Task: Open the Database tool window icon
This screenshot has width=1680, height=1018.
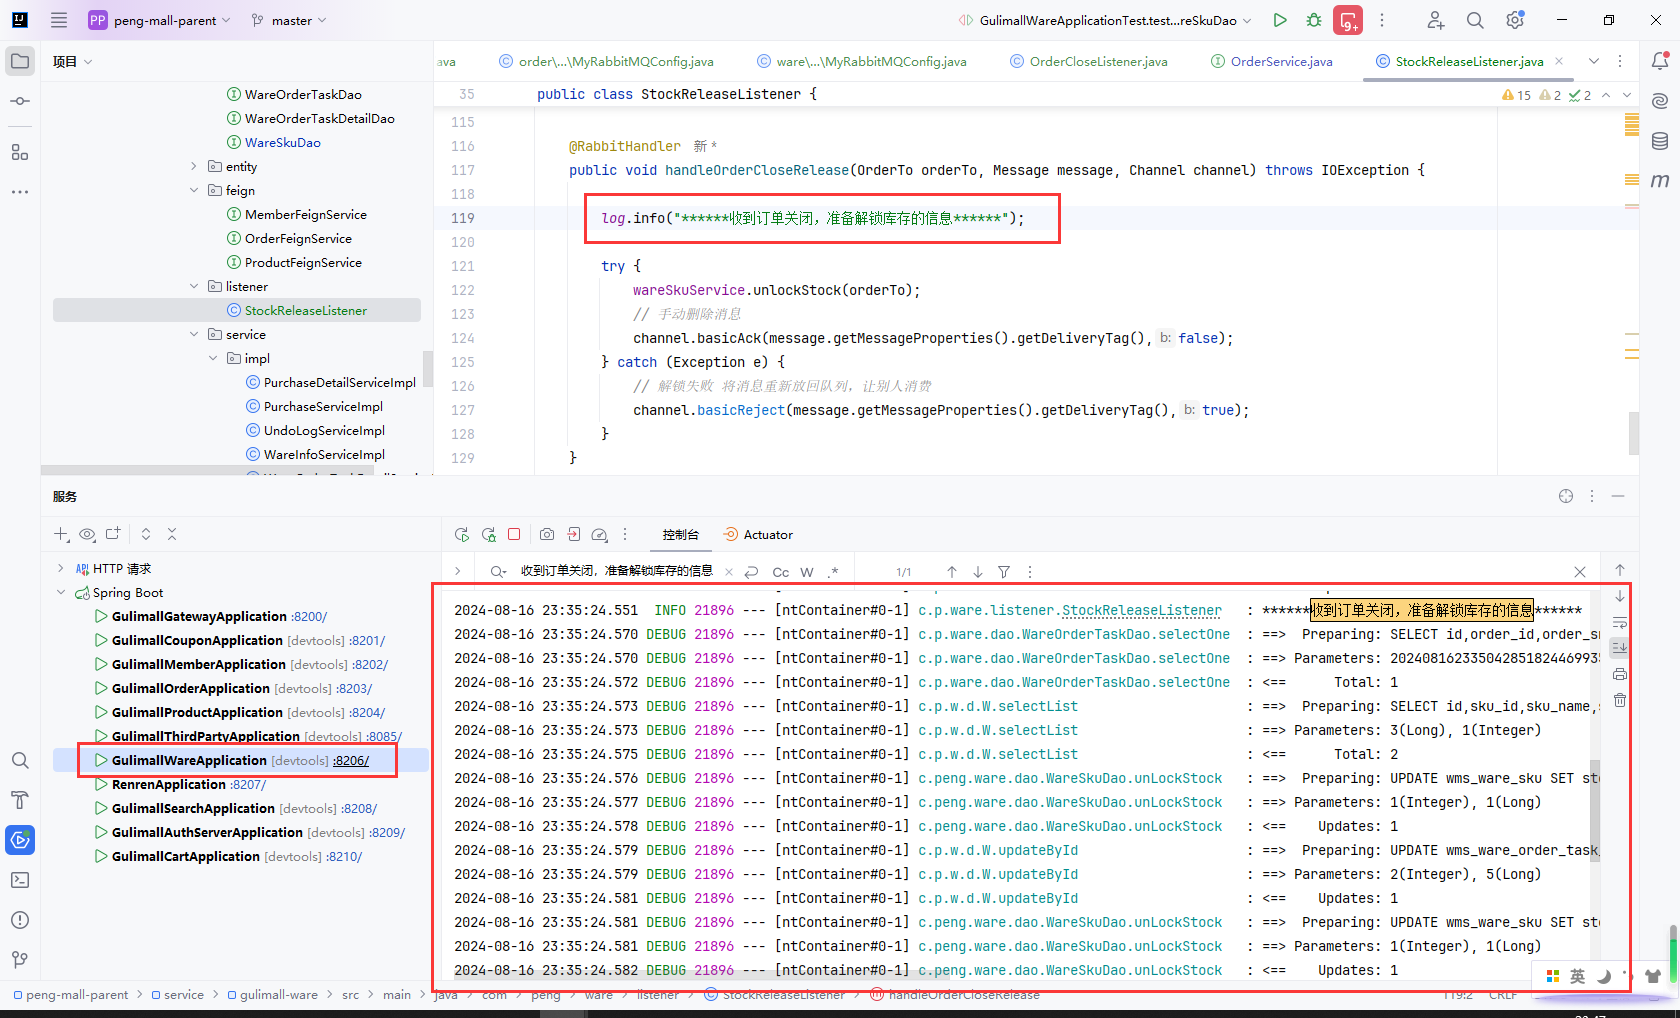Action: tap(1660, 141)
